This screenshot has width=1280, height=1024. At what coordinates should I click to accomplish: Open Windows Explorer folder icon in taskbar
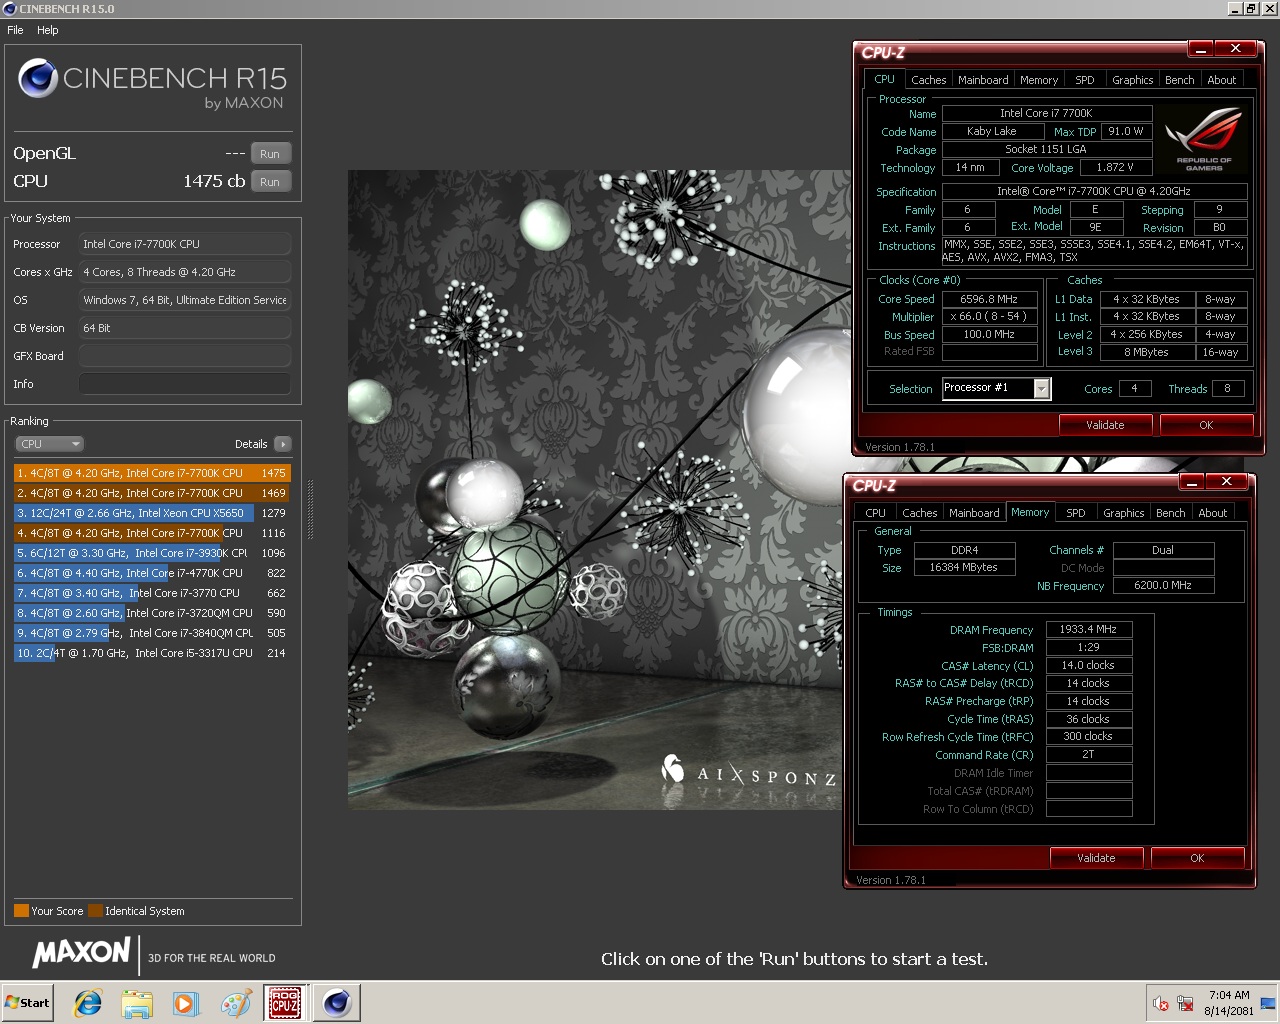[x=137, y=1003]
